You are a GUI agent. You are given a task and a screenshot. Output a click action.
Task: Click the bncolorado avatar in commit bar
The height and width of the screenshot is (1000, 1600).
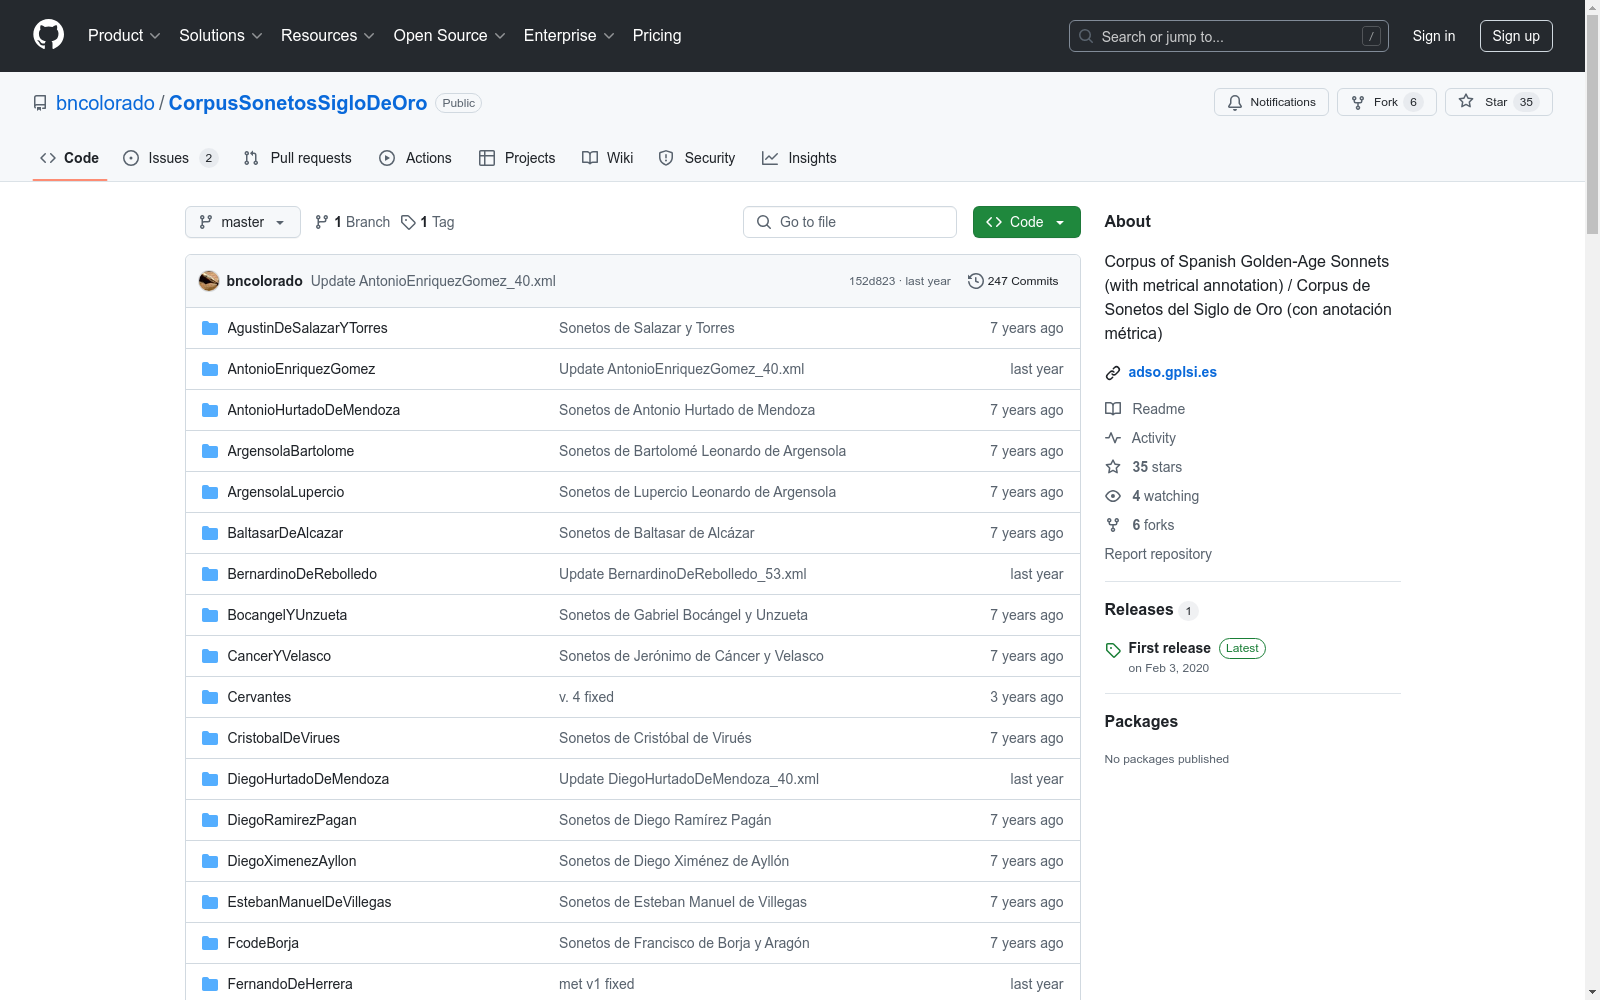[209, 281]
